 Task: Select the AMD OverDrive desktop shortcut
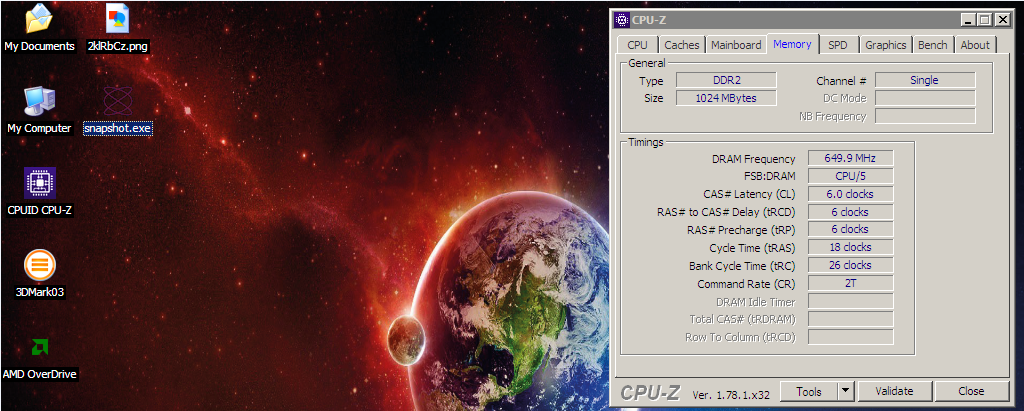click(40, 356)
